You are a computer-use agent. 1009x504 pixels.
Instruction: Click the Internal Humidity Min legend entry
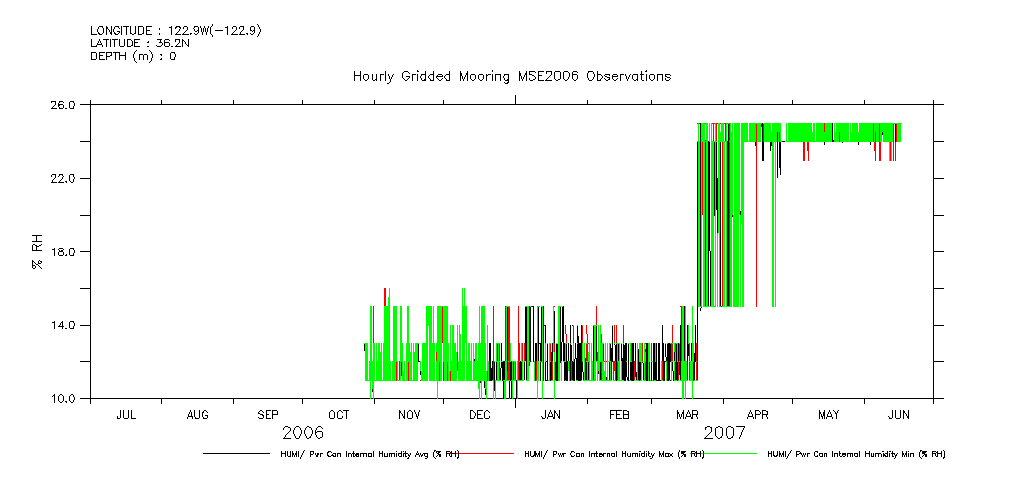856,454
